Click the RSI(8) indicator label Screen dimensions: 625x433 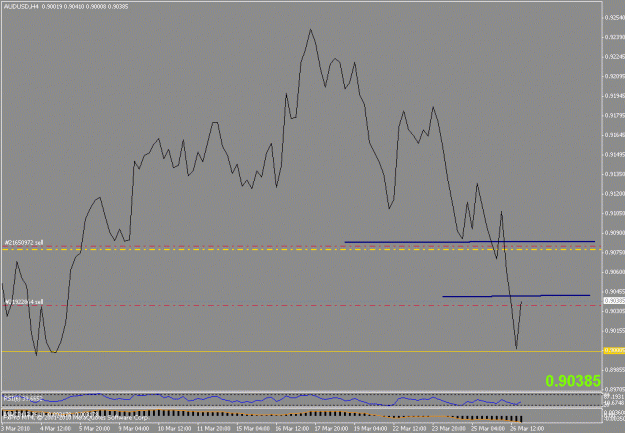[22, 398]
